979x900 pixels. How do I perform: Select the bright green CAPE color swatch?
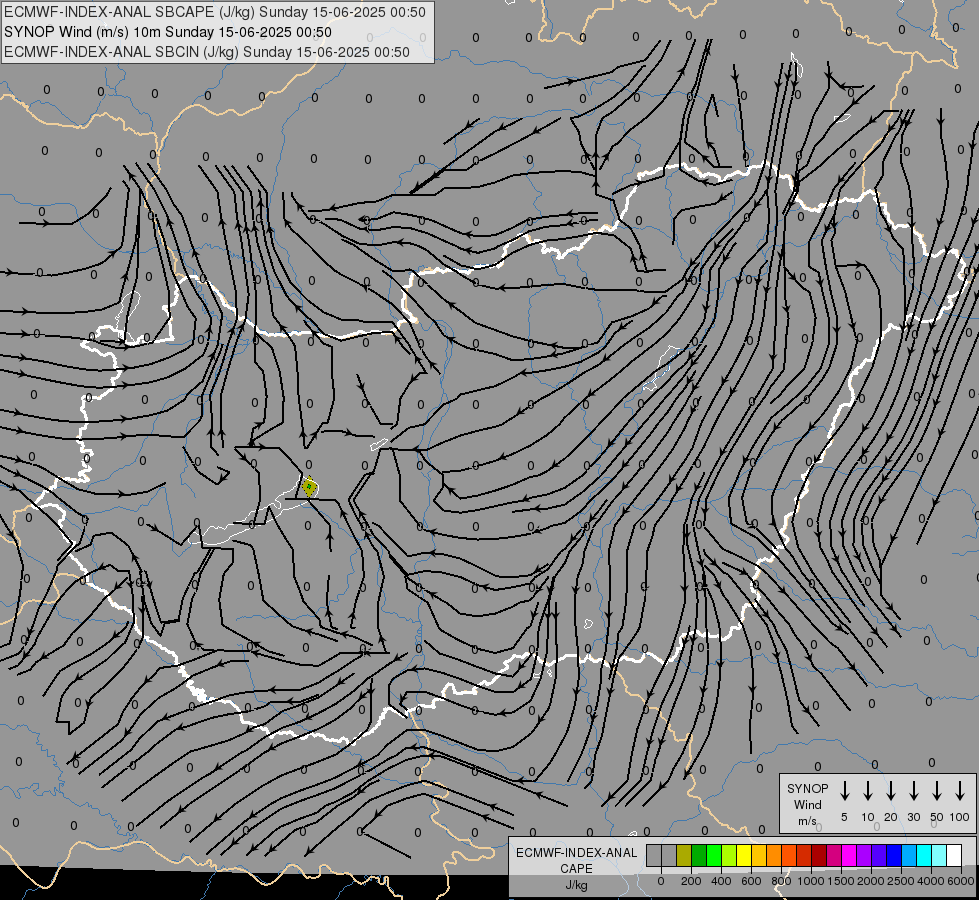click(714, 855)
